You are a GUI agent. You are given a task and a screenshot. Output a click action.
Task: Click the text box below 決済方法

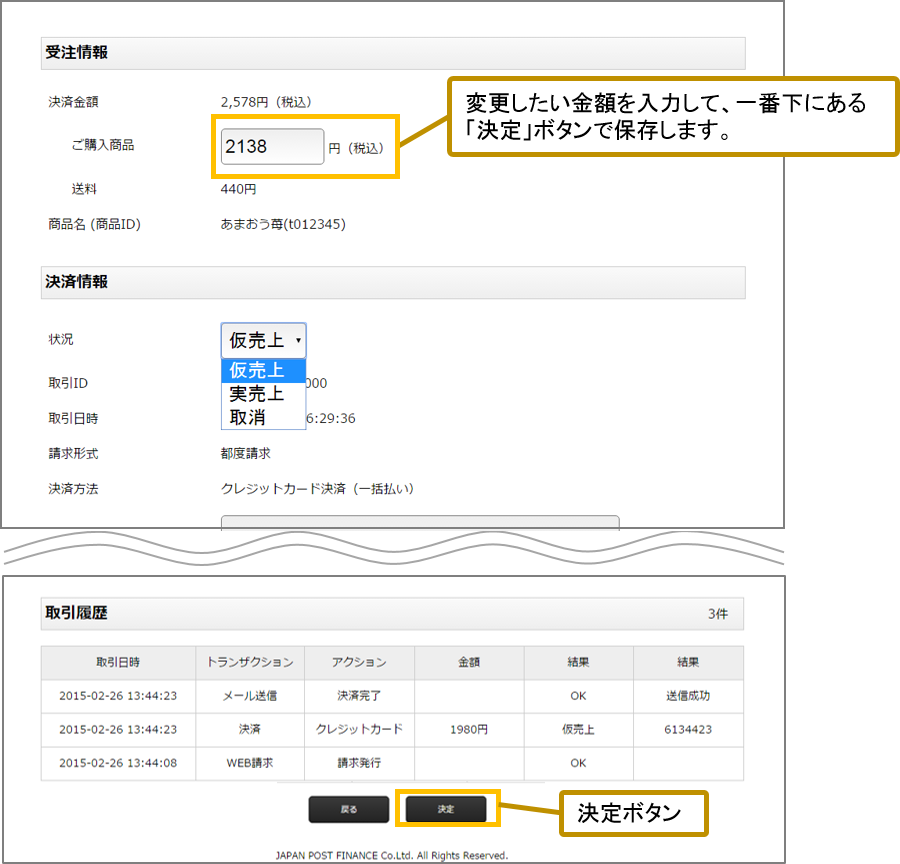pyautogui.click(x=419, y=521)
